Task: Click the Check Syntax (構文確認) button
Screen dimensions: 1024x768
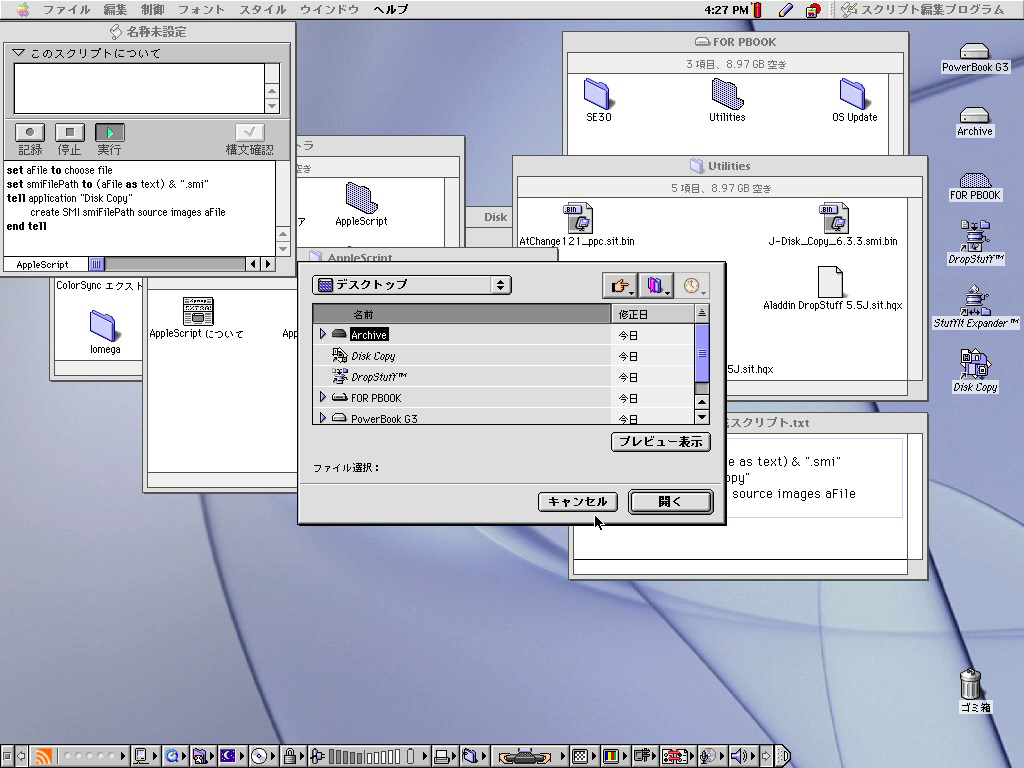Action: point(249,133)
